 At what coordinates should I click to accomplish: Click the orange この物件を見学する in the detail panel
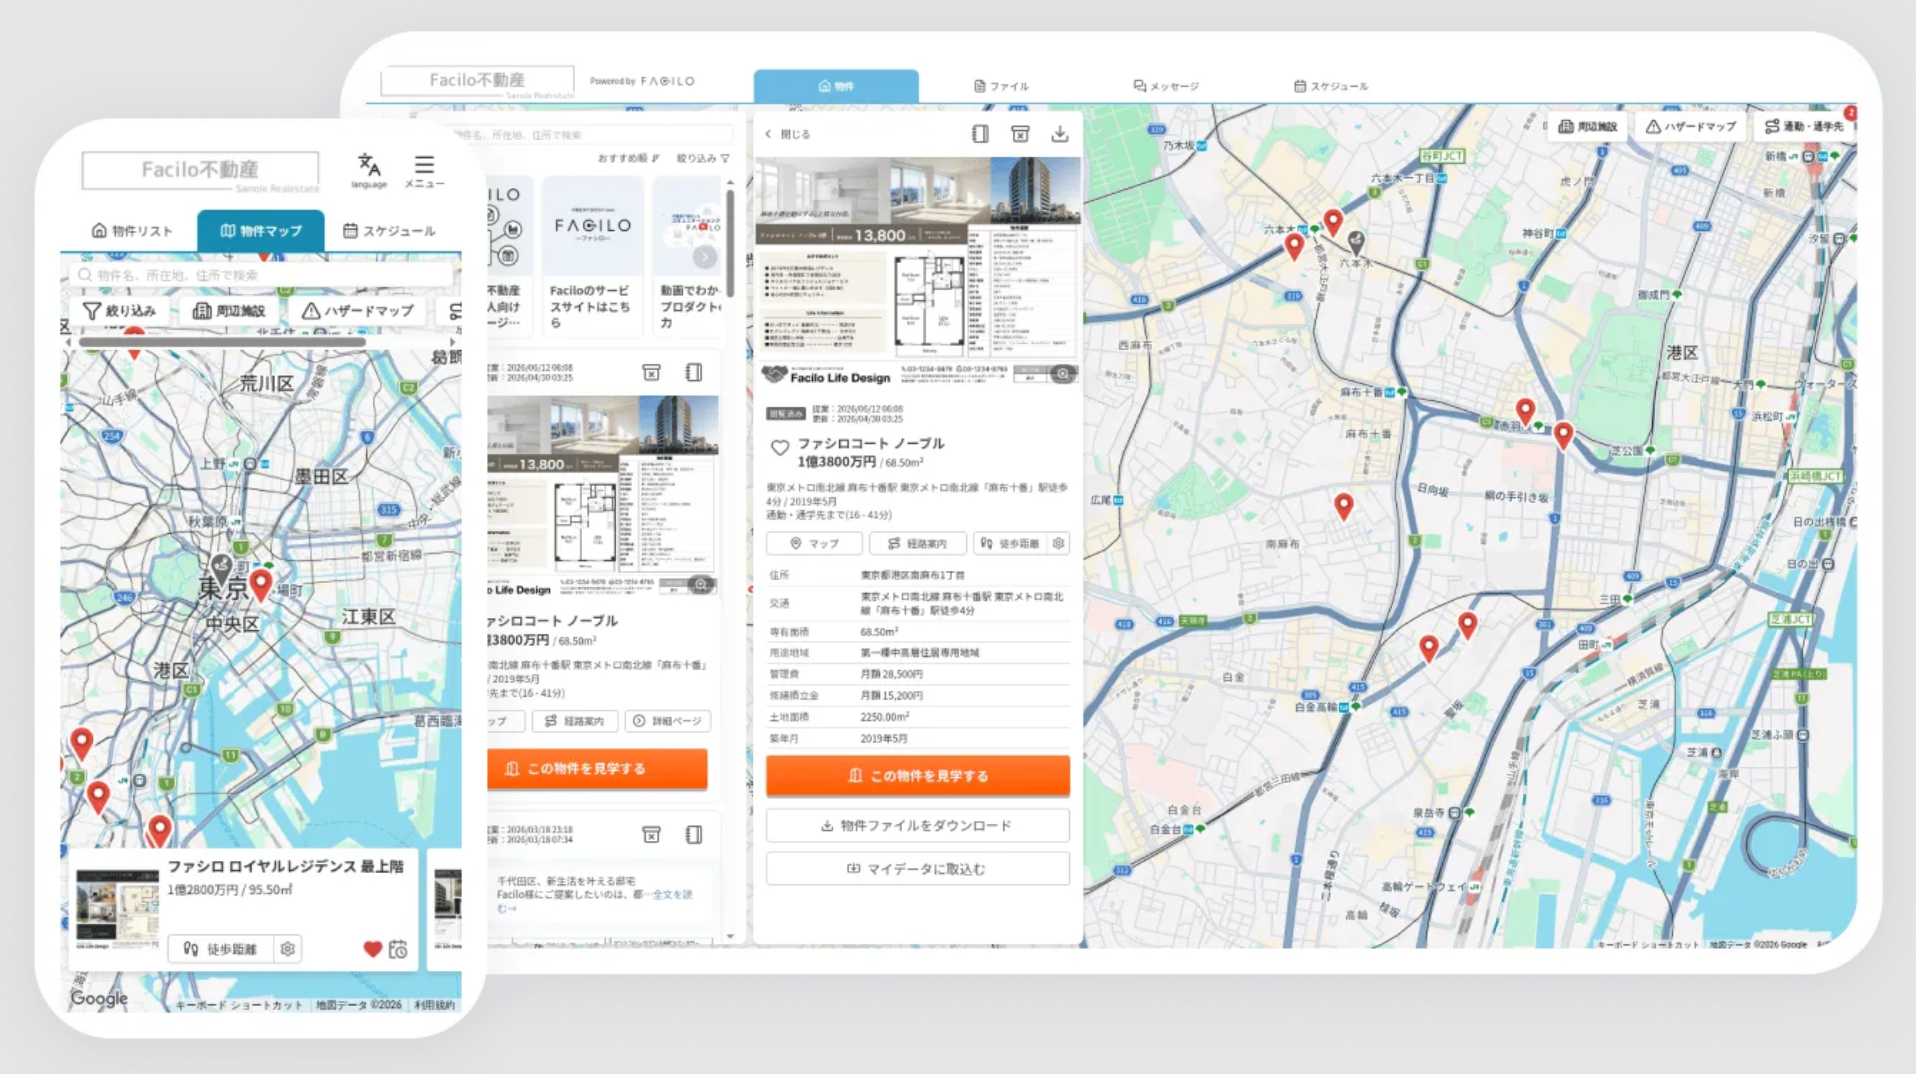click(918, 776)
